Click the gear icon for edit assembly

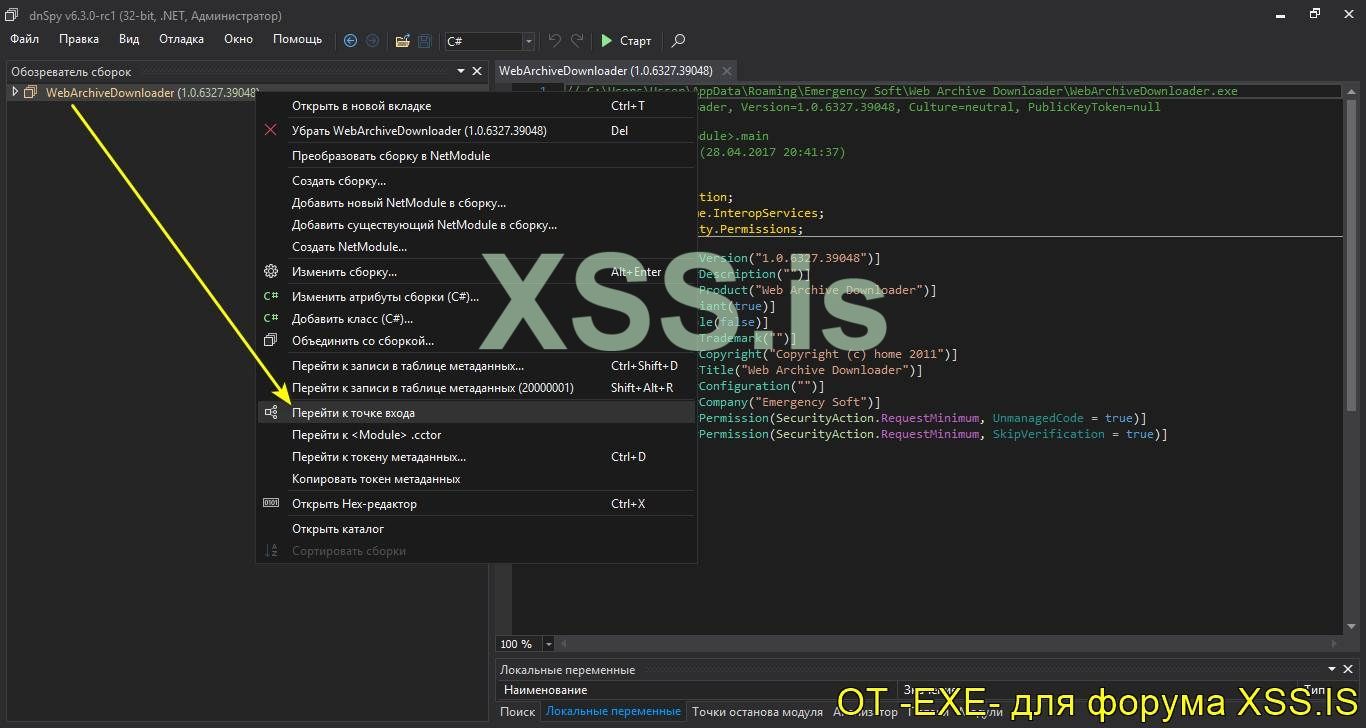point(270,272)
